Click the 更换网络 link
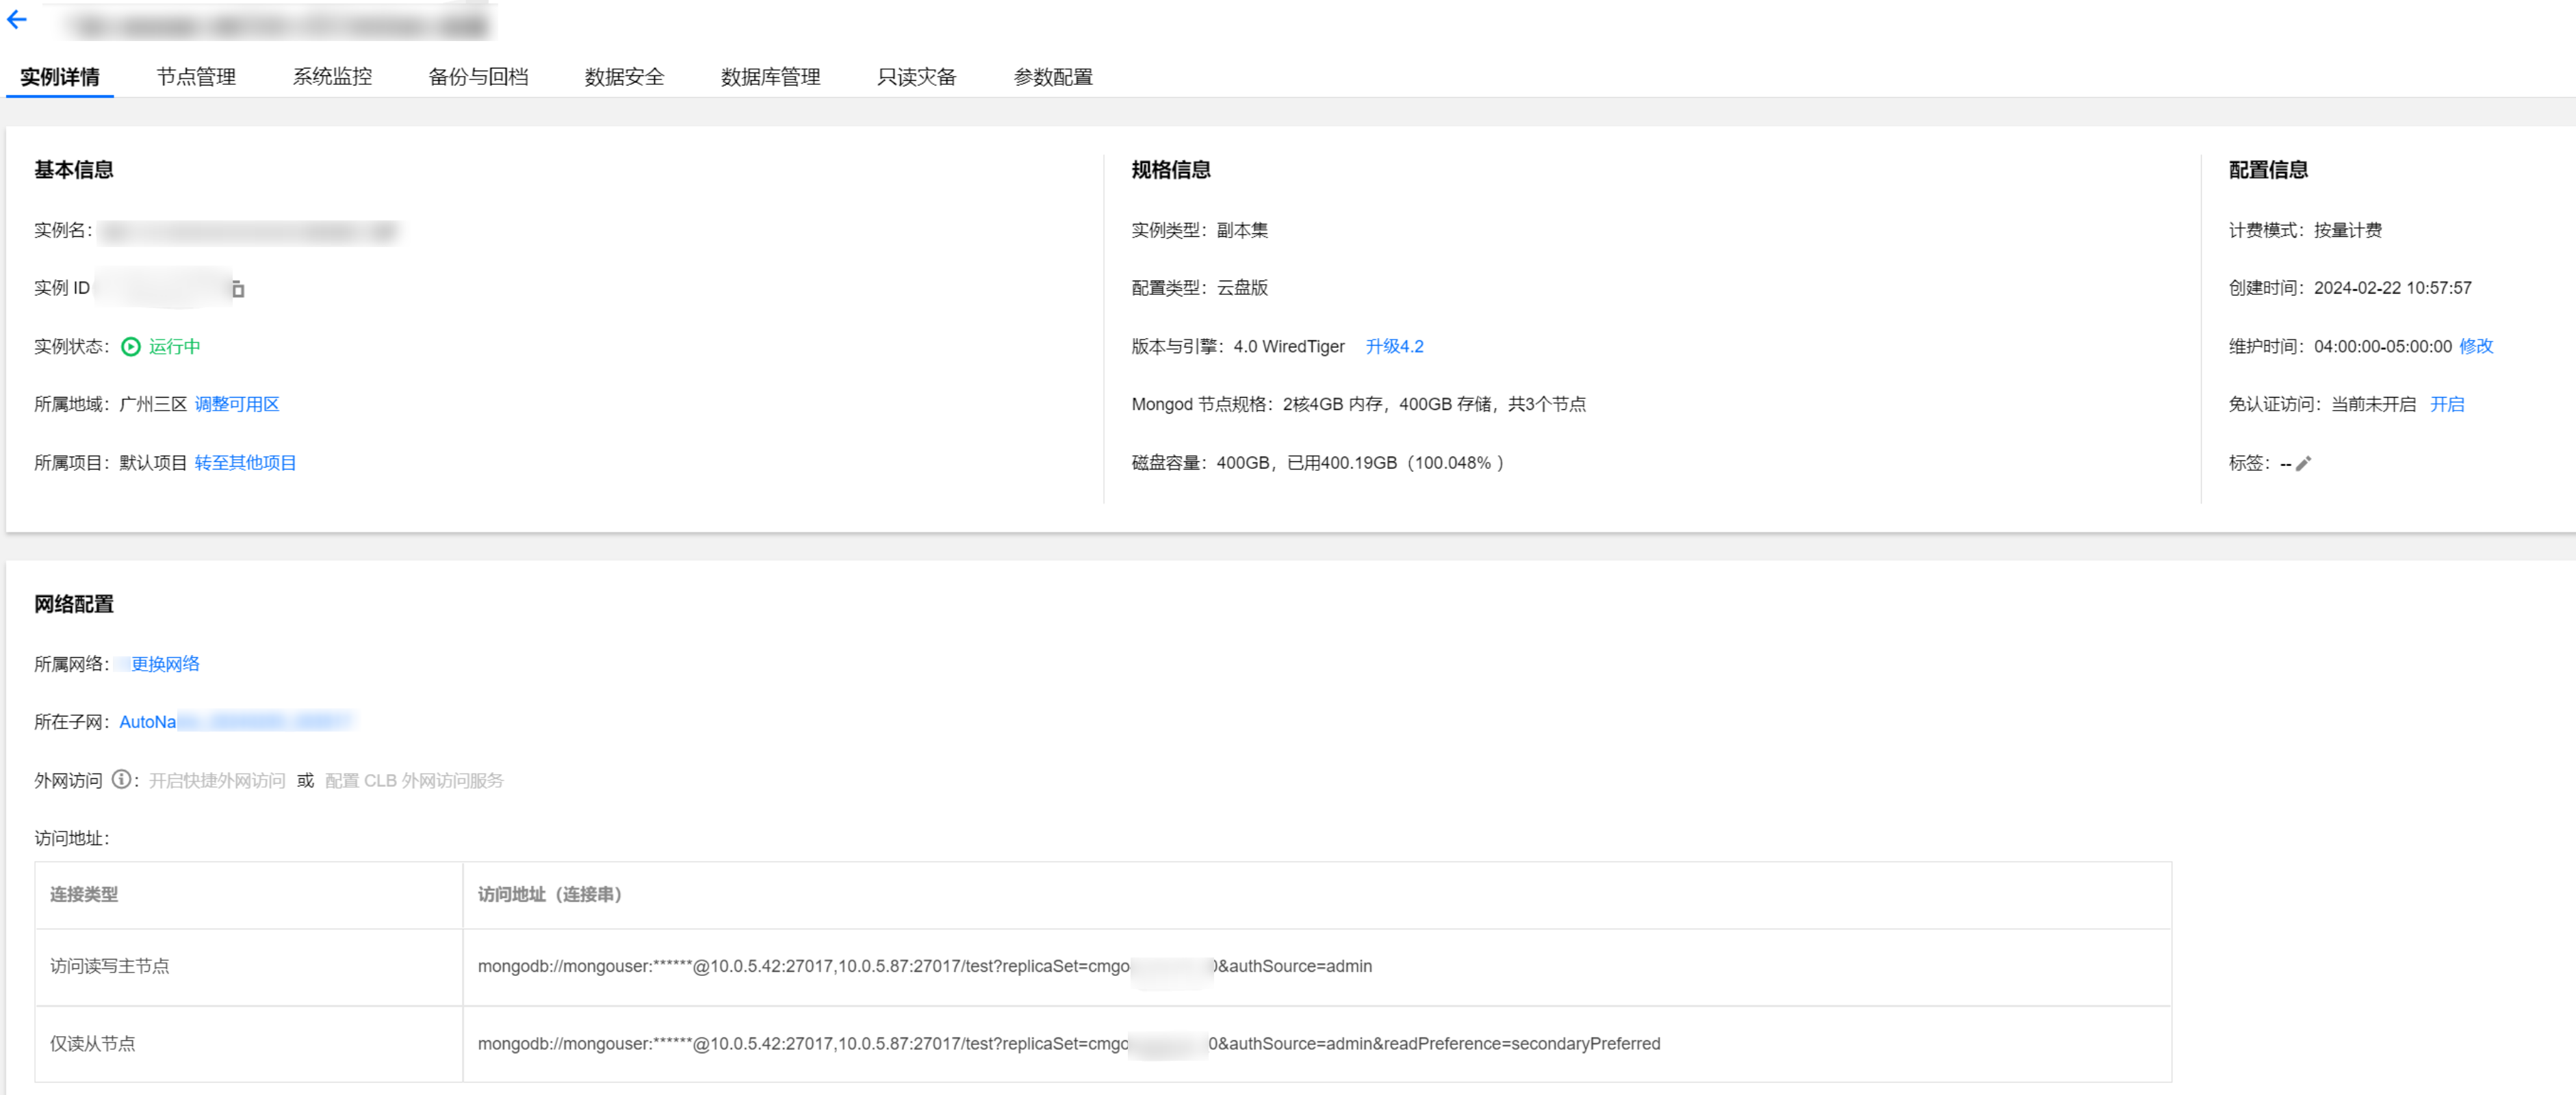This screenshot has width=2576, height=1095. point(165,664)
